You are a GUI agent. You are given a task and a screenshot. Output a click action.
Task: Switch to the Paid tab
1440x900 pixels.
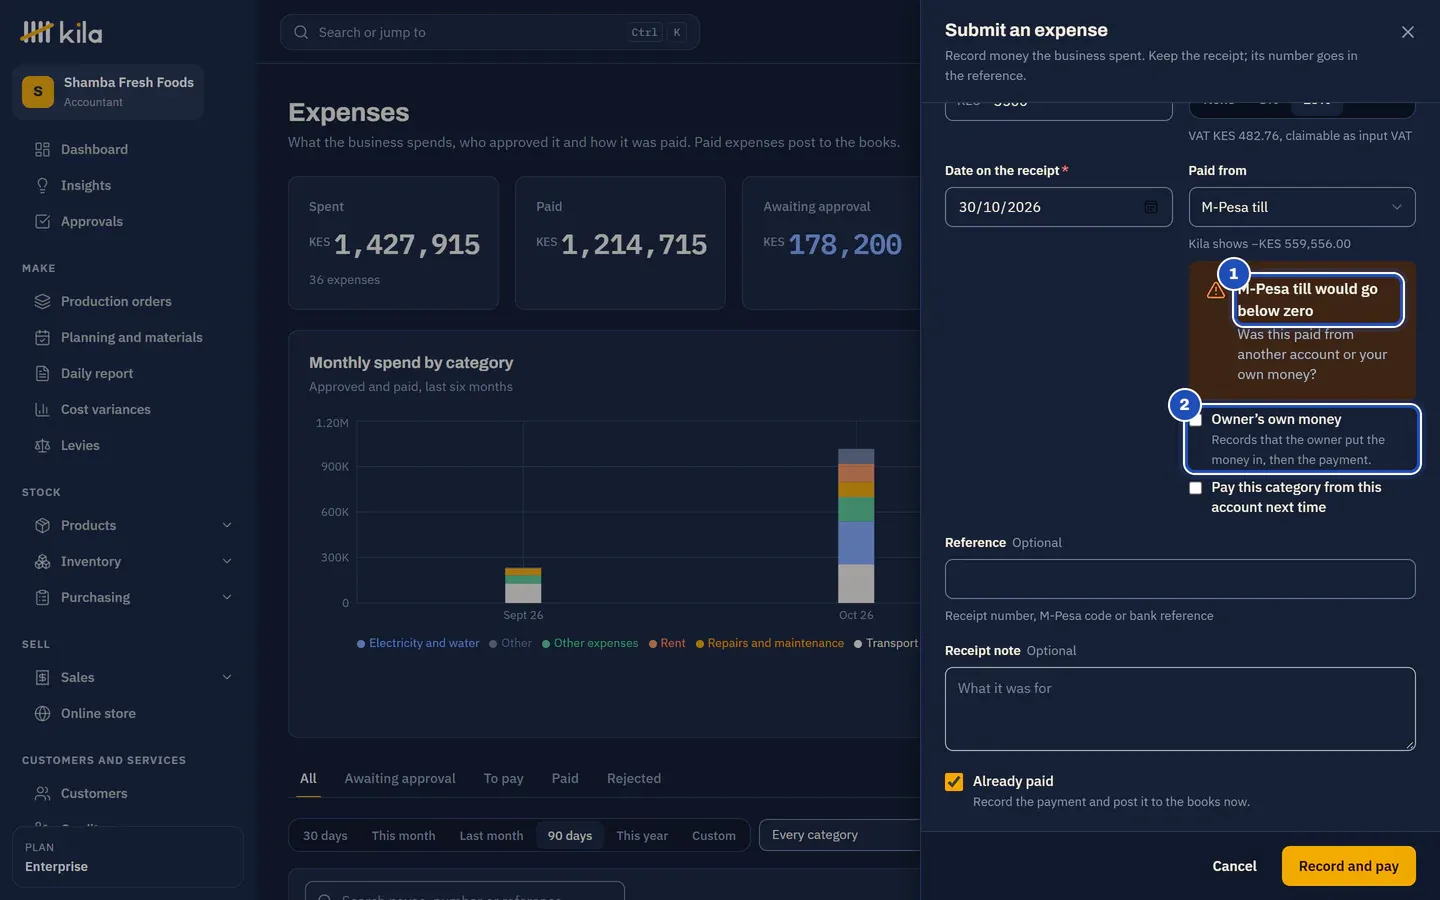click(x=565, y=779)
